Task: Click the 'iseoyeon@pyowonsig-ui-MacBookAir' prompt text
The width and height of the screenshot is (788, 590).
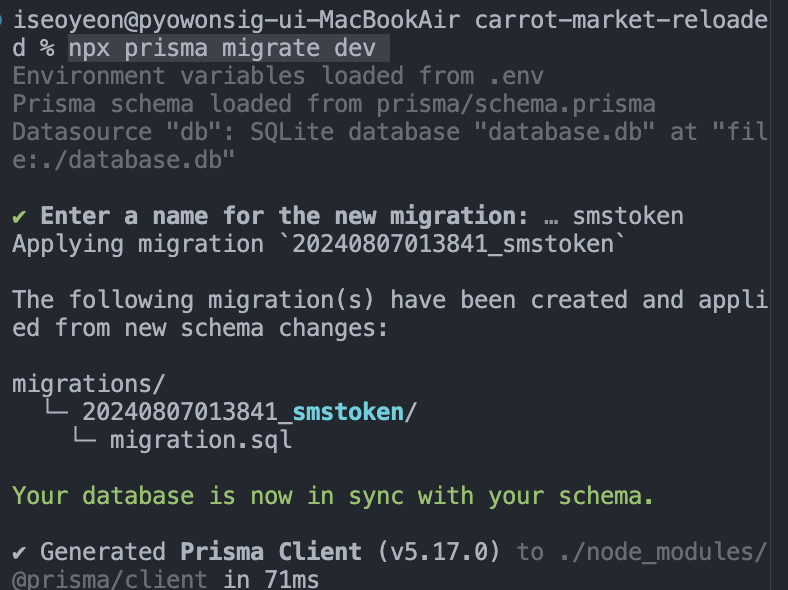Action: pyautogui.click(x=236, y=21)
